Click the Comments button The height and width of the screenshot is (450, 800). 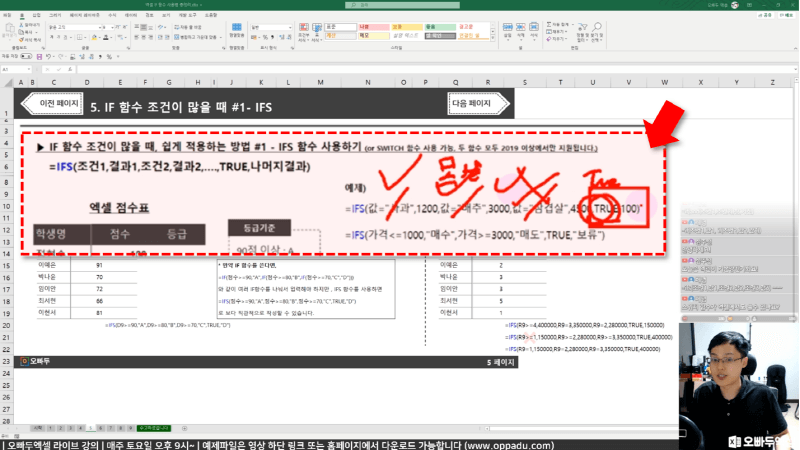(786, 15)
